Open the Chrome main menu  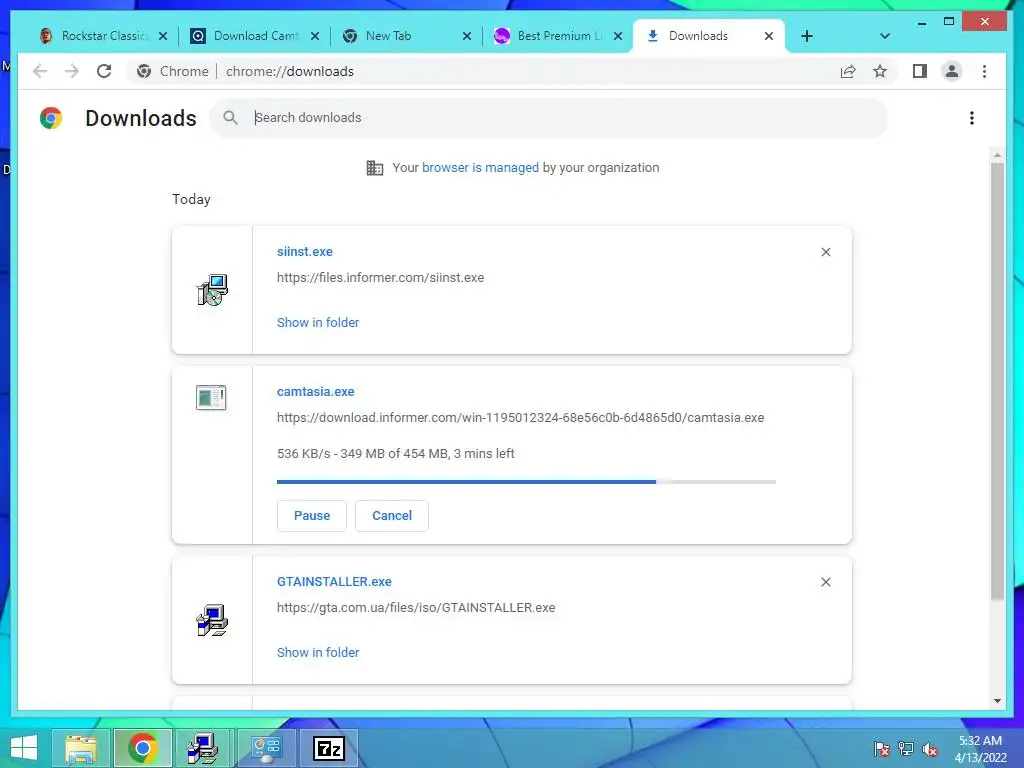pyautogui.click(x=984, y=71)
